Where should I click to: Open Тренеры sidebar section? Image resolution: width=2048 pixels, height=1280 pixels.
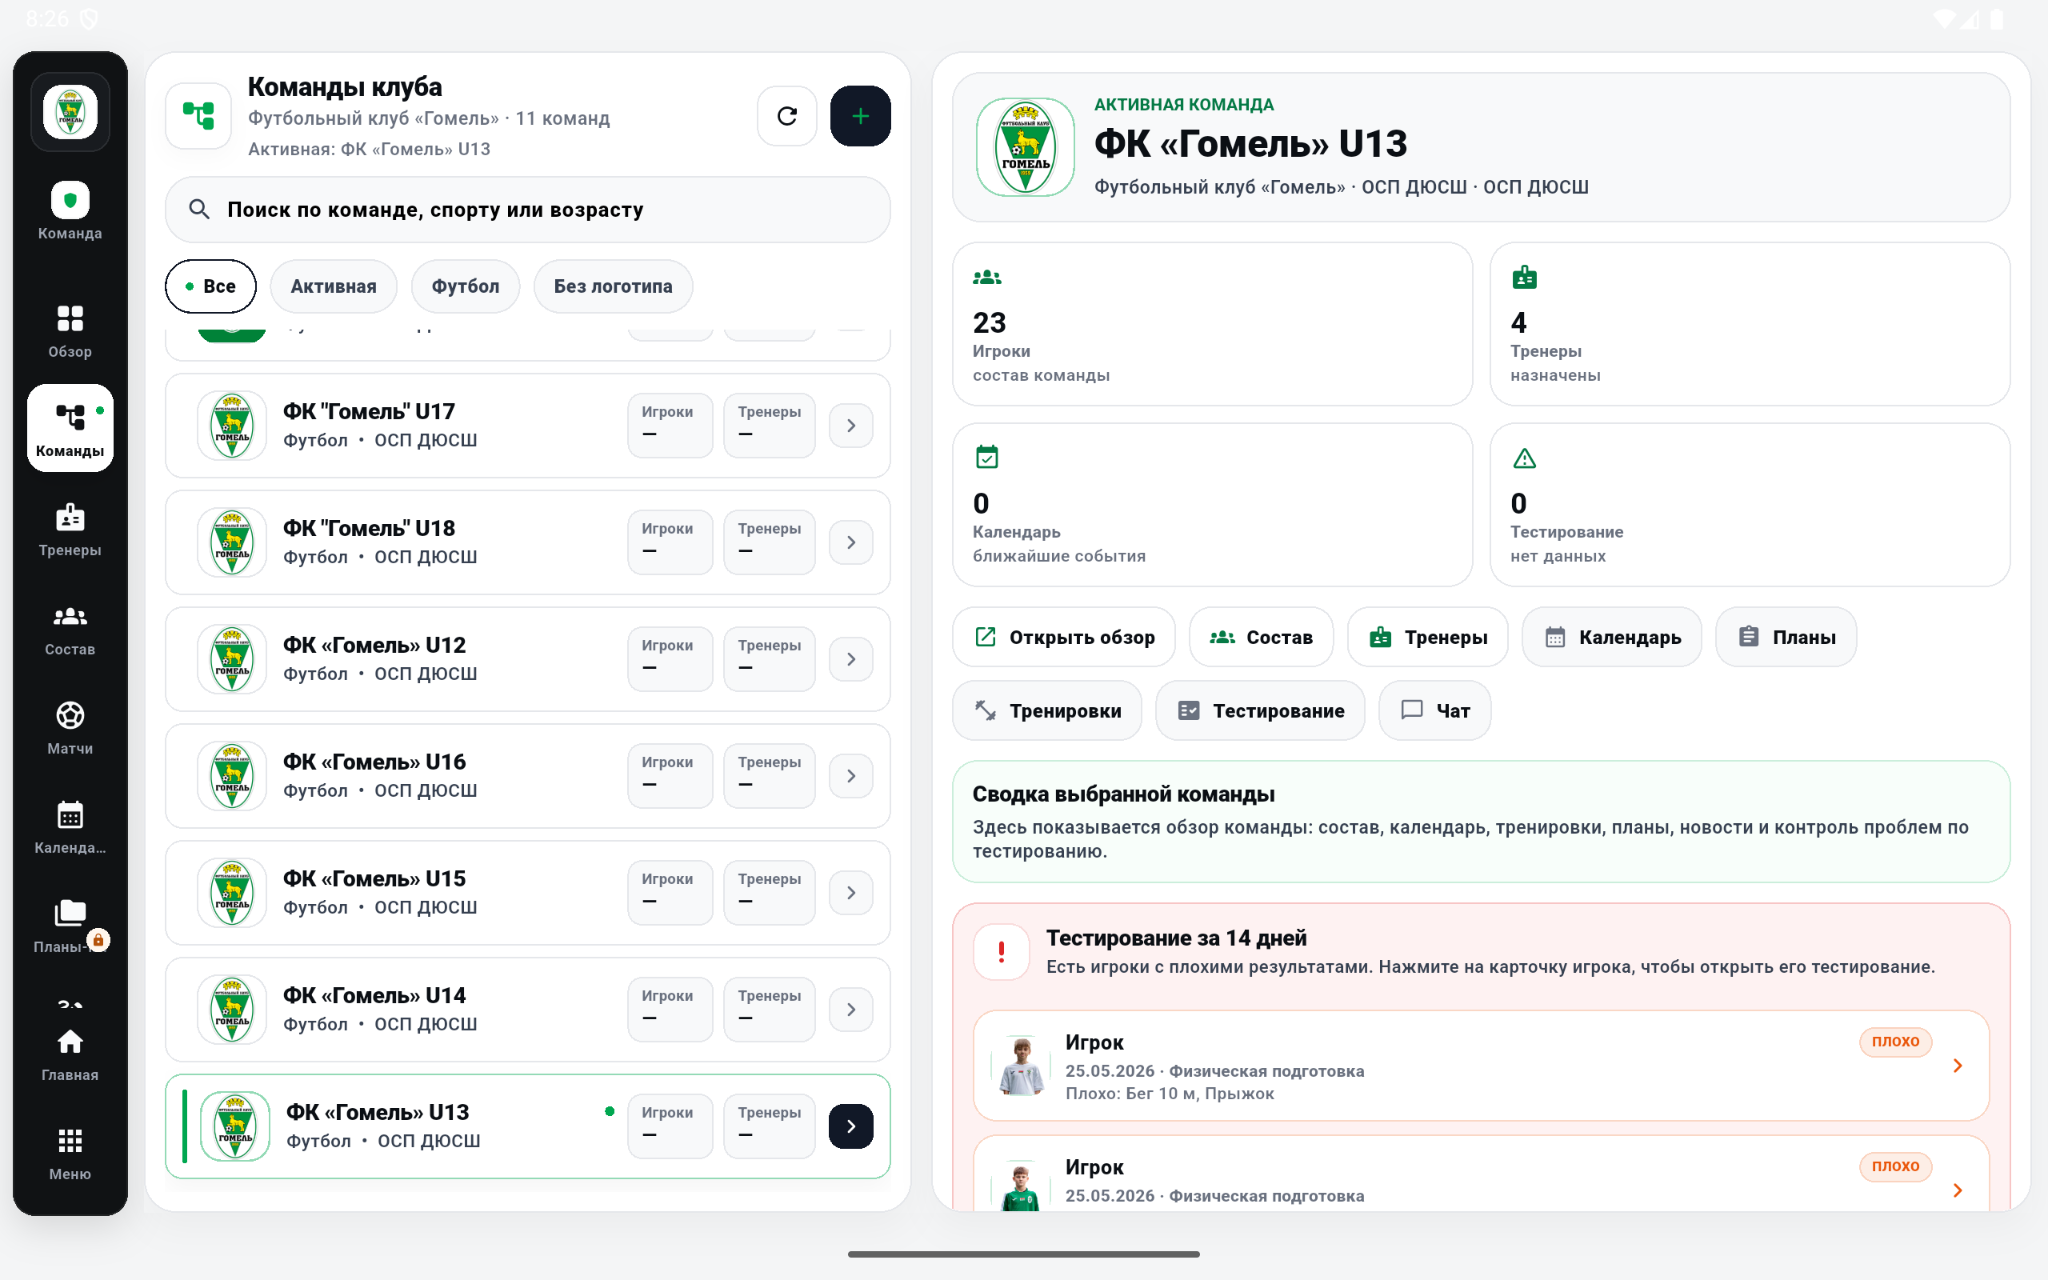pyautogui.click(x=70, y=529)
